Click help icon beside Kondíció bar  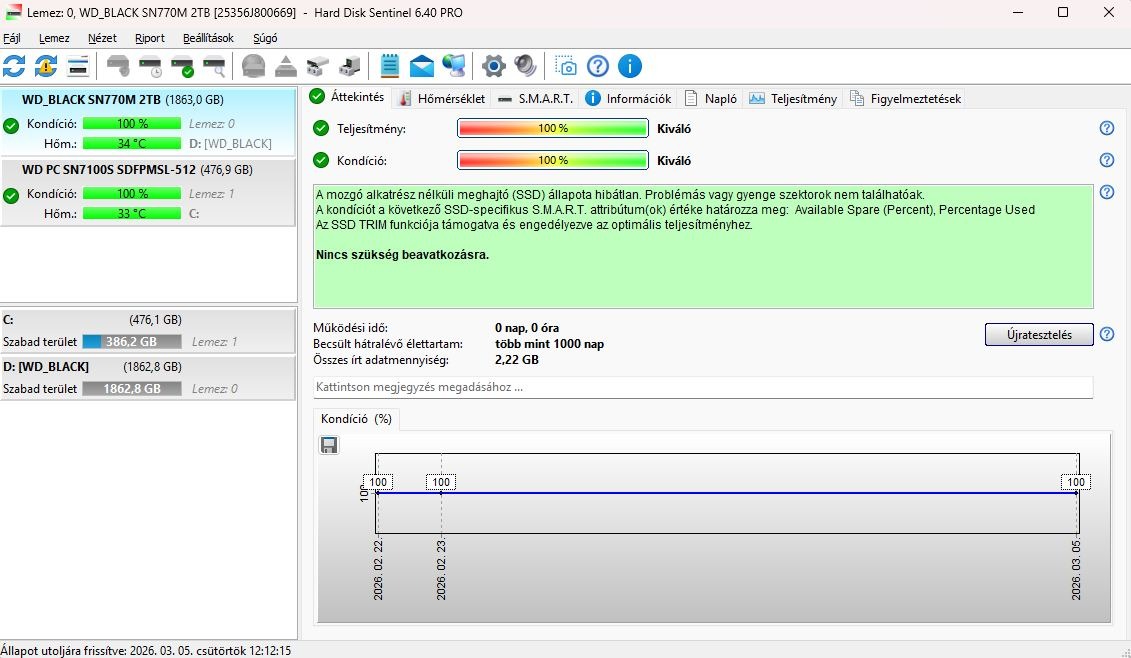[1106, 160]
